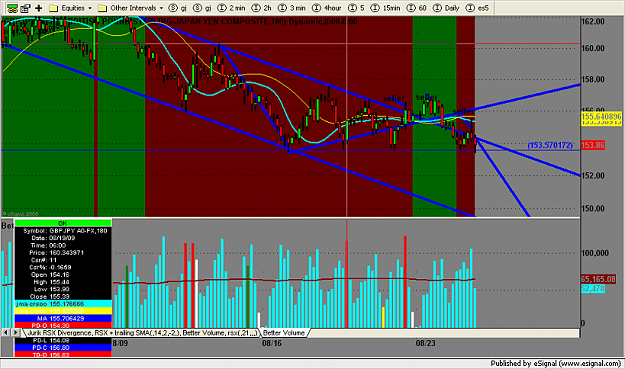Click the 162.00 price axis label
This screenshot has width=625, height=369.
click(593, 22)
